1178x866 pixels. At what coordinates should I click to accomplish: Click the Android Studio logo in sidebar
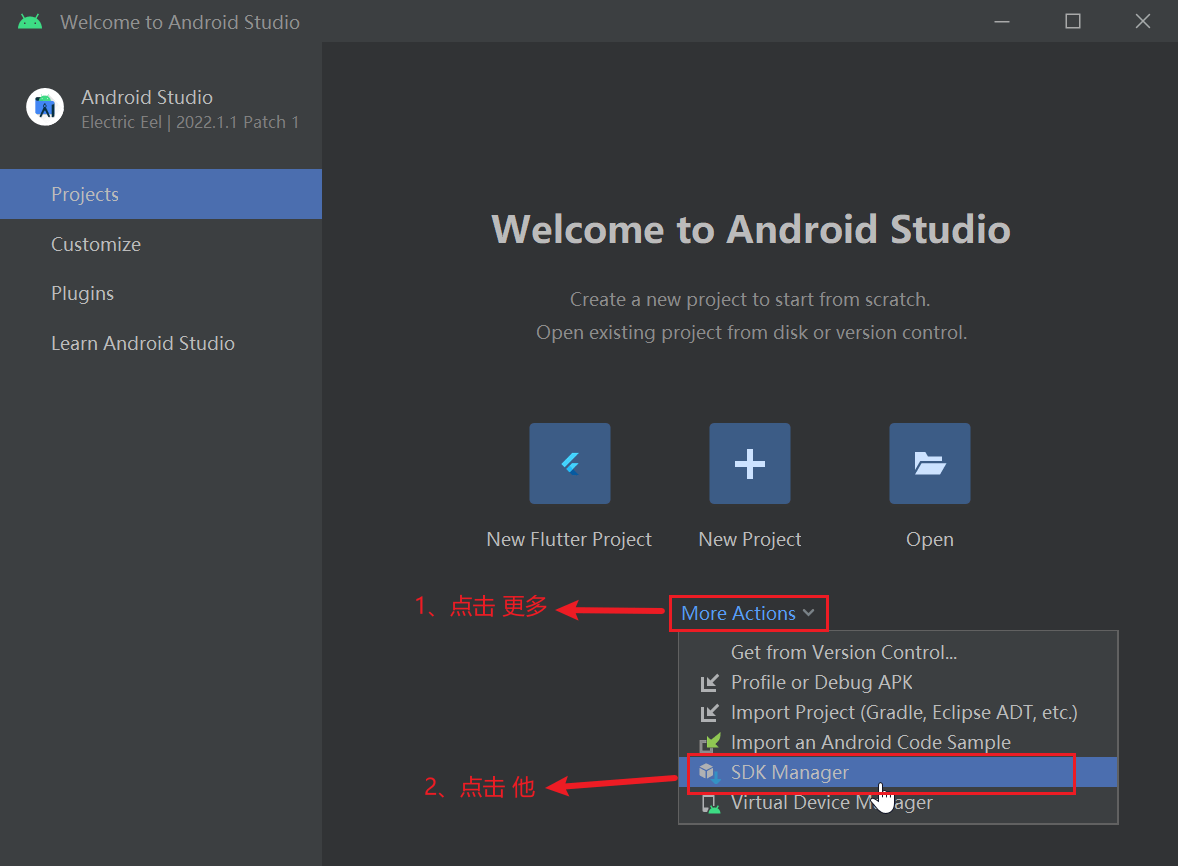45,107
